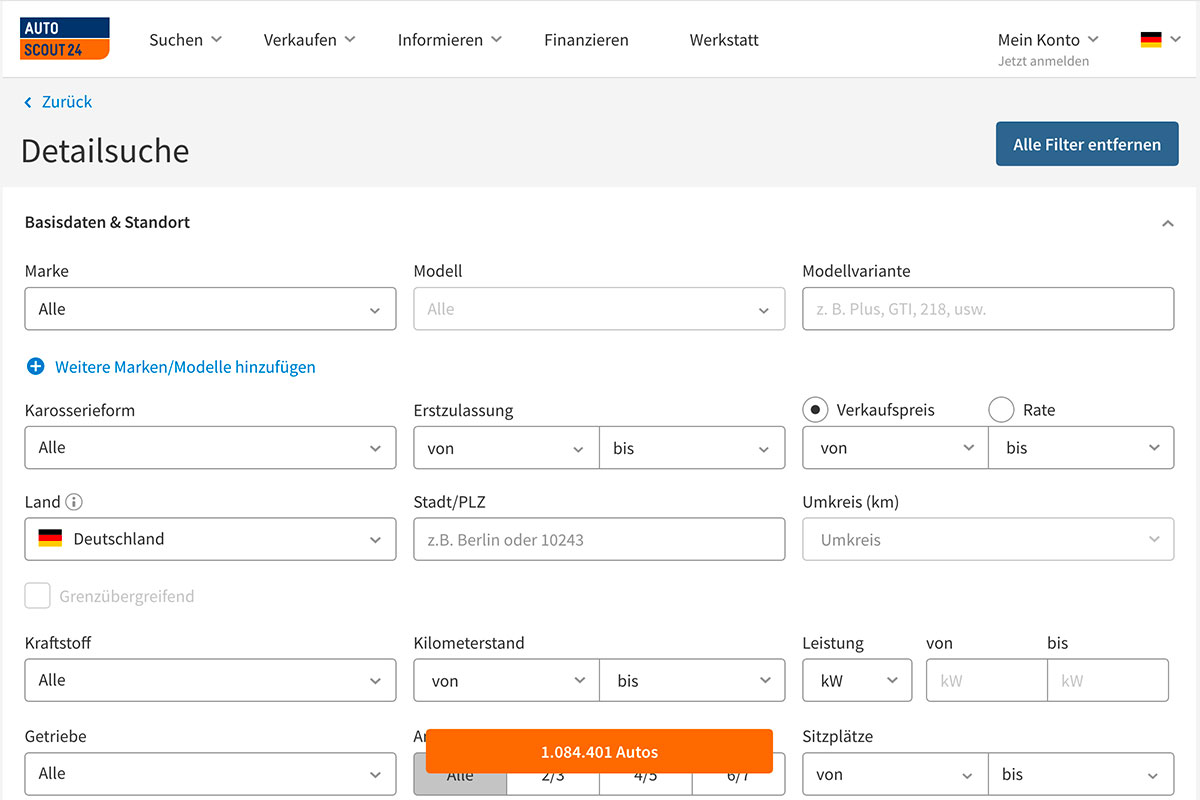Open the Kraftstoff dropdown
This screenshot has height=800, width=1200.
[x=210, y=680]
